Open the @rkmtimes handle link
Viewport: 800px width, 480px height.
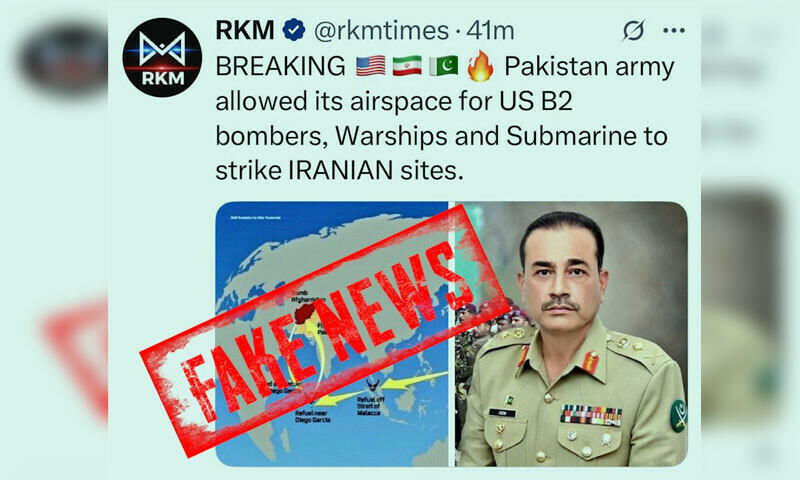[381, 31]
